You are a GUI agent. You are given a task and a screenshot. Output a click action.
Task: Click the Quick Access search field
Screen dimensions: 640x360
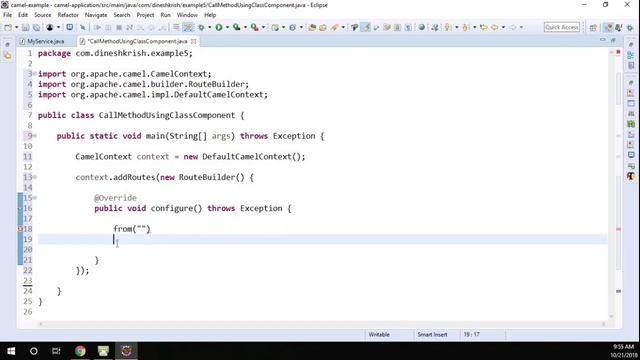(x=562, y=27)
